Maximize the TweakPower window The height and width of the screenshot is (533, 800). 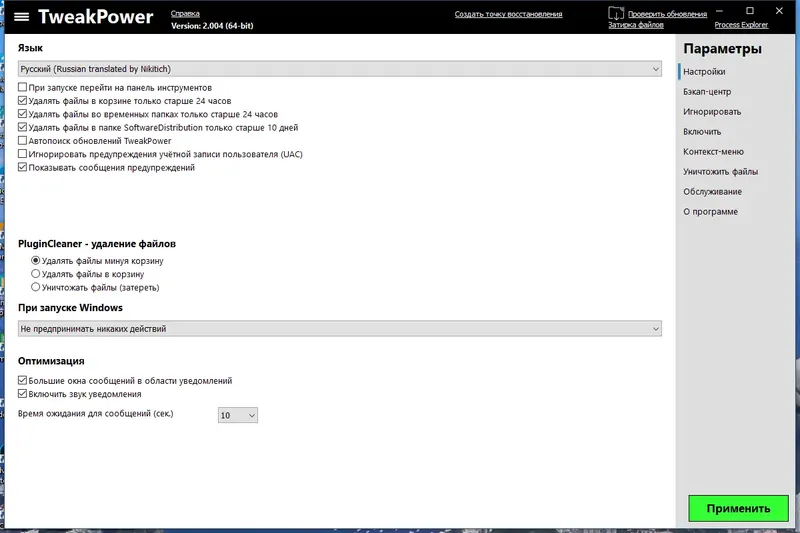click(749, 11)
